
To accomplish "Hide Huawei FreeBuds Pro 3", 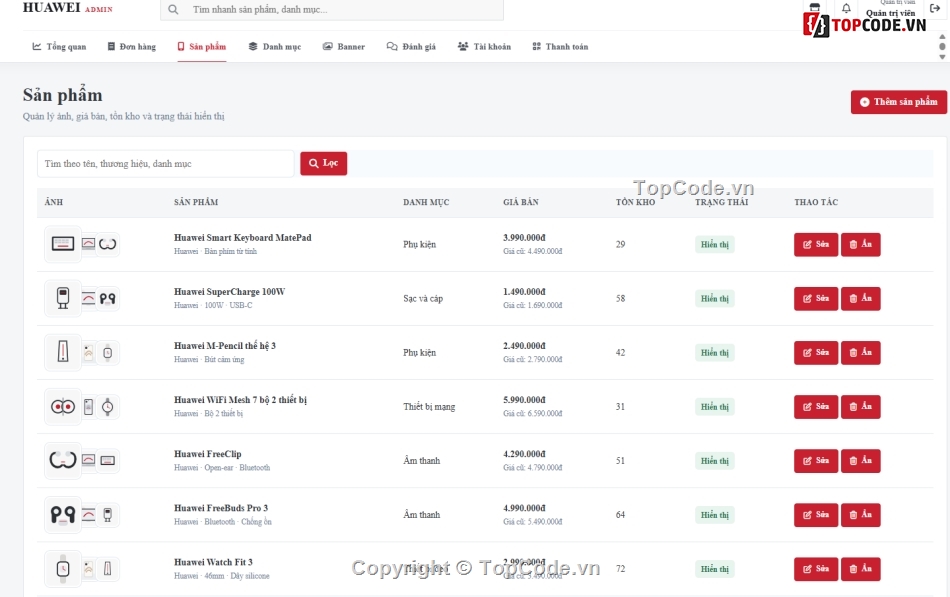I will (x=860, y=515).
